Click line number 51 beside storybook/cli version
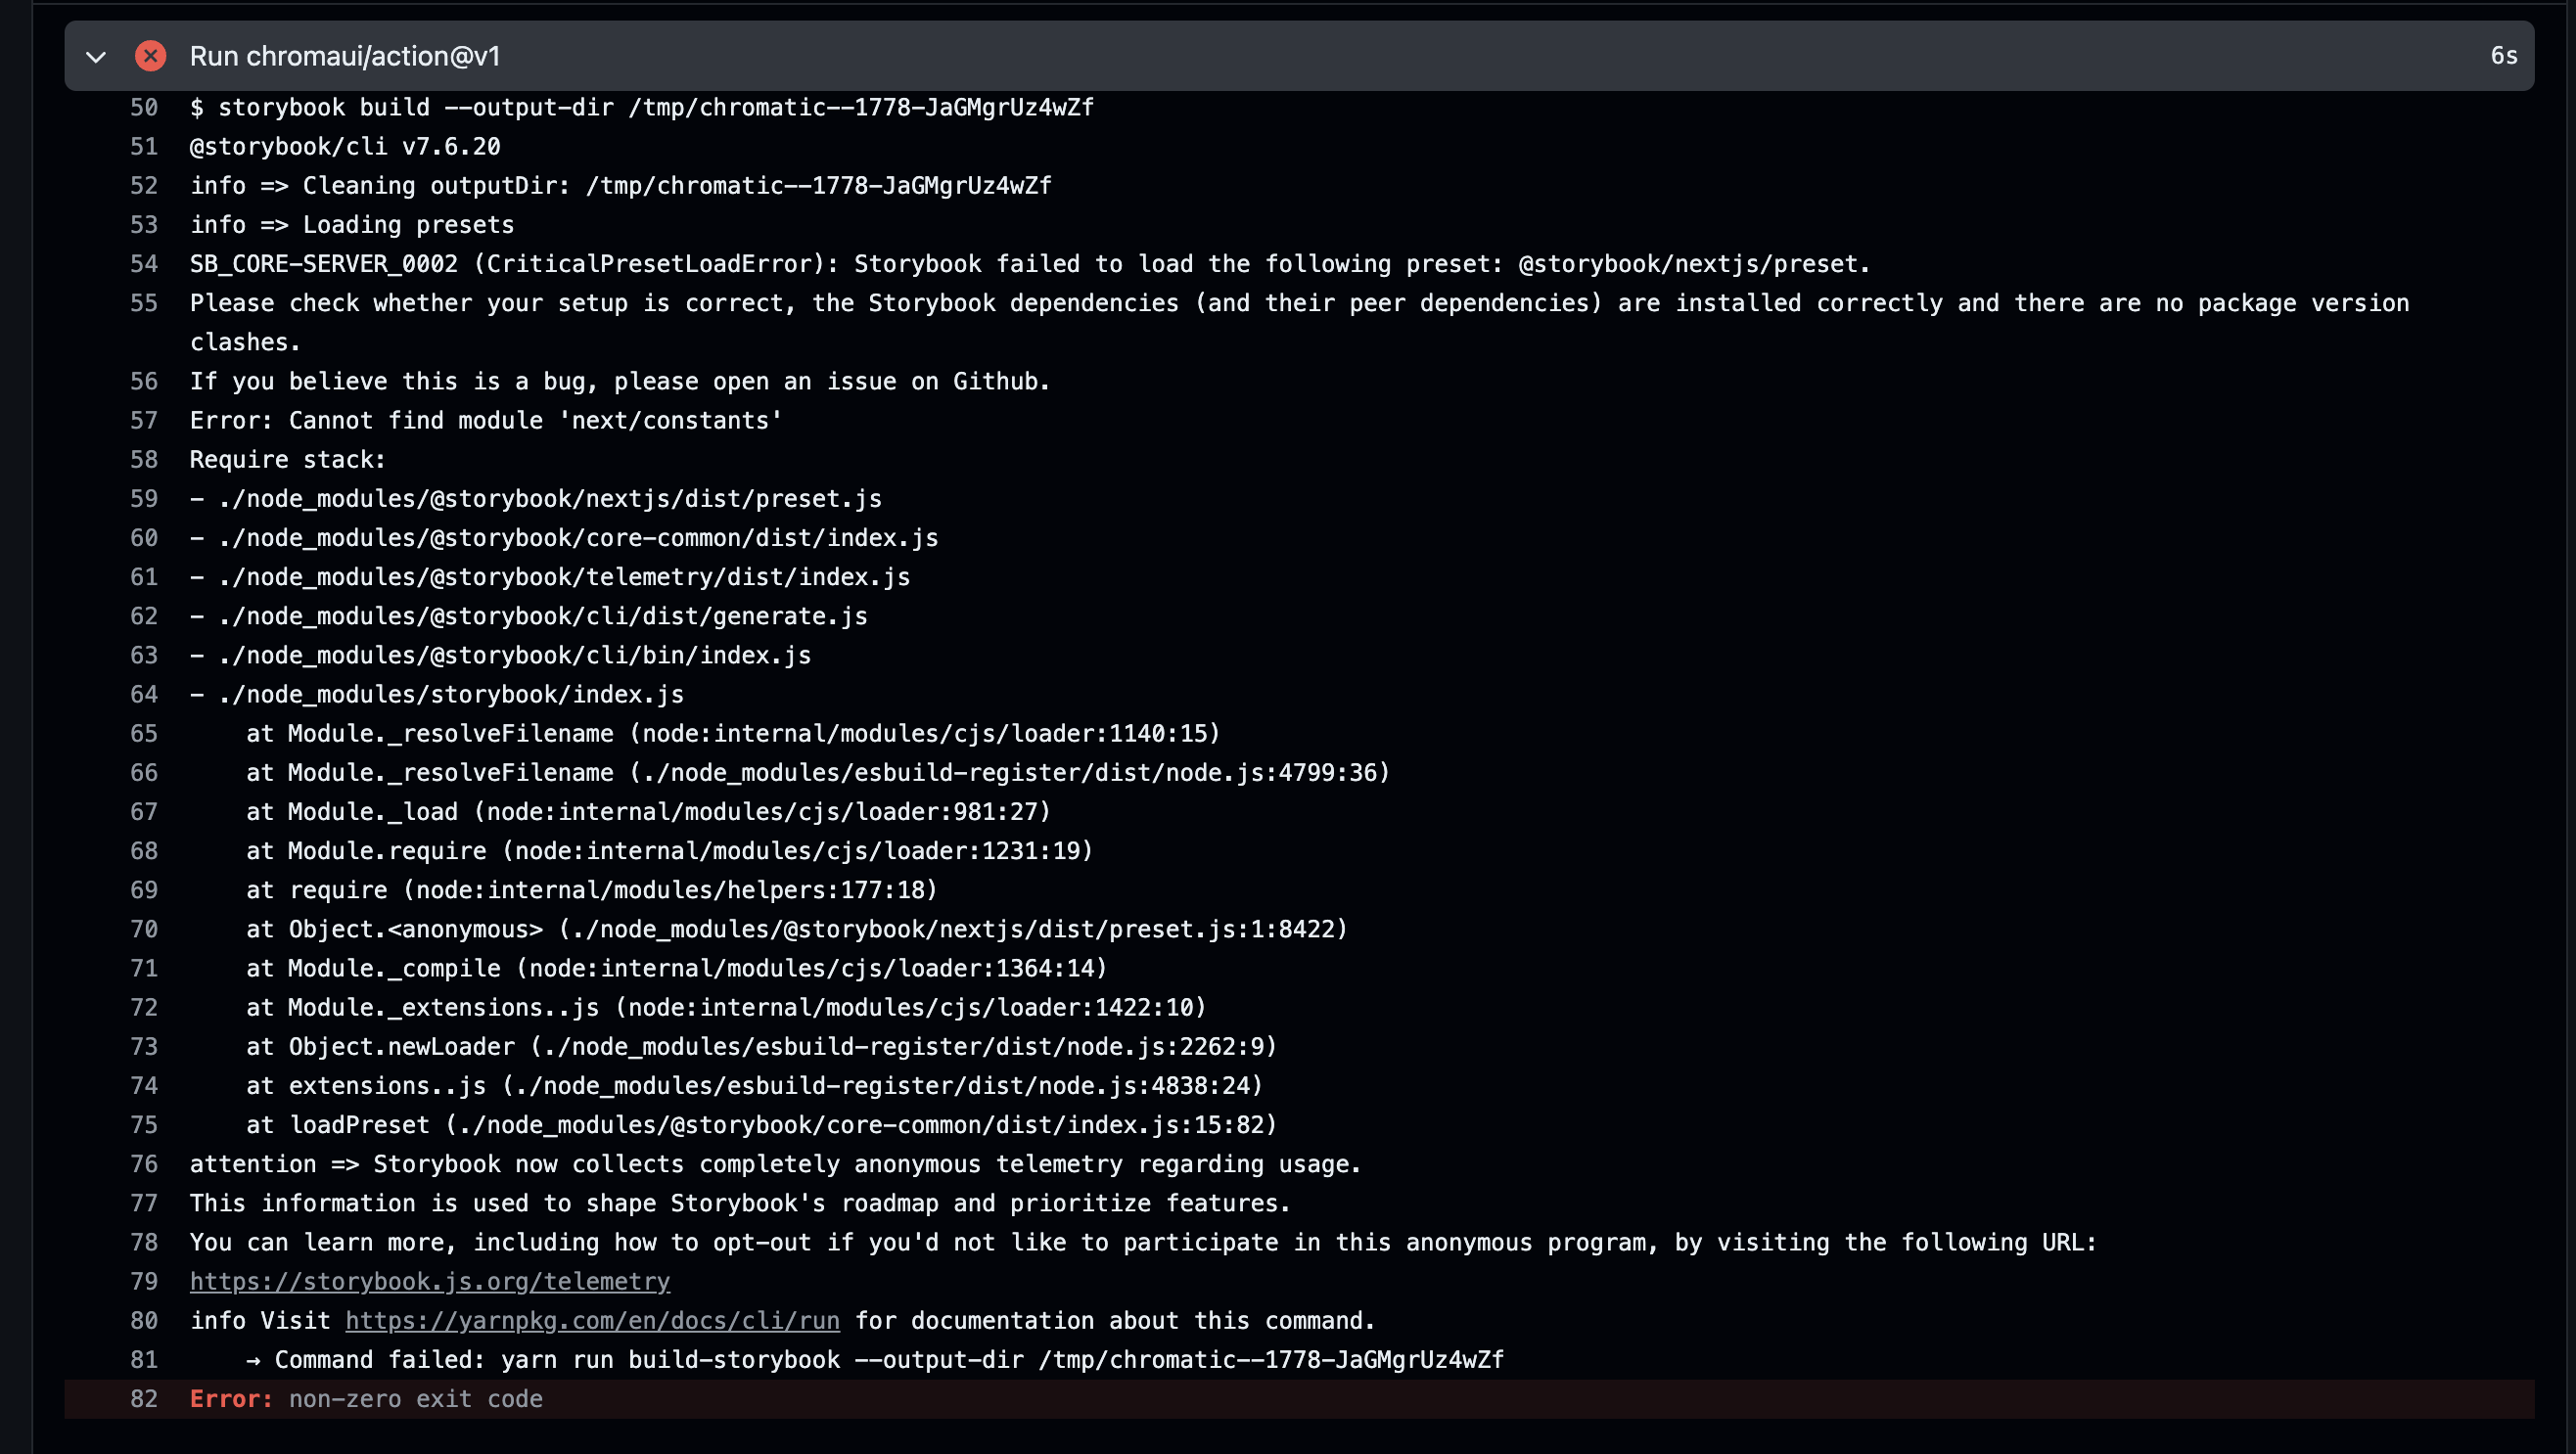Viewport: 2576px width, 1454px height. (x=144, y=146)
